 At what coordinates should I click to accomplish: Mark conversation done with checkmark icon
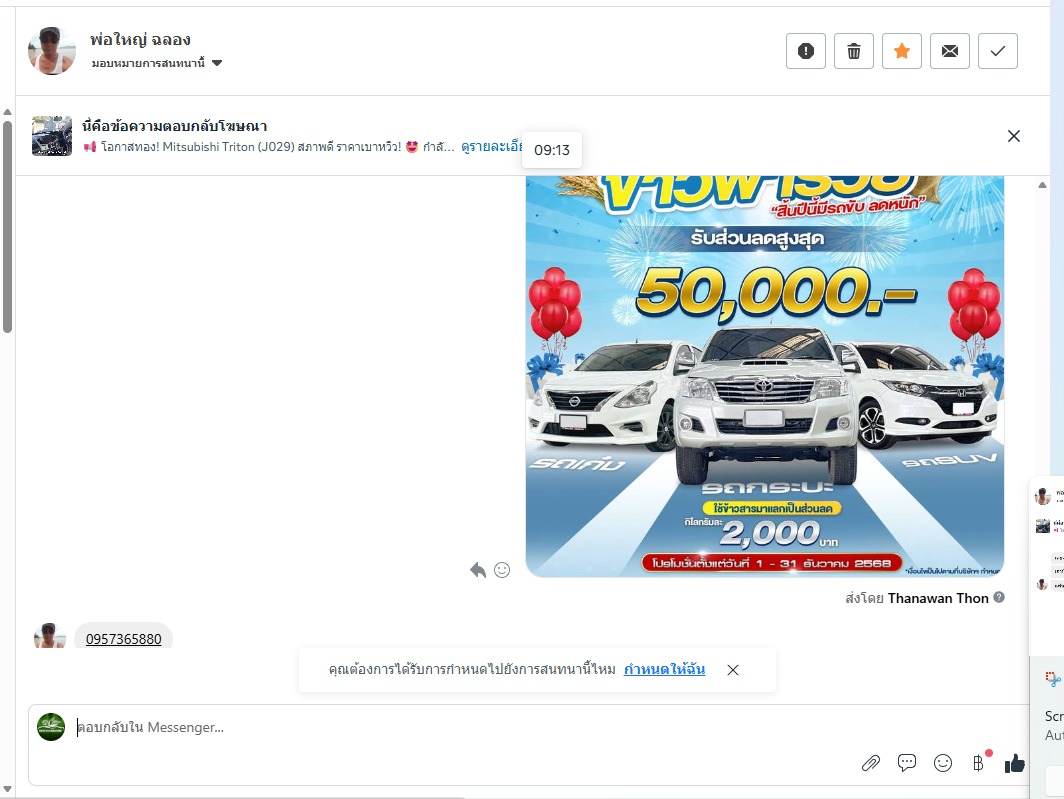pos(998,51)
